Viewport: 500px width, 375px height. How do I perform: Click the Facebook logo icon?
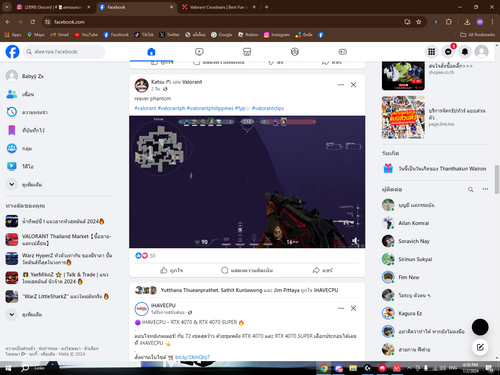[12, 52]
